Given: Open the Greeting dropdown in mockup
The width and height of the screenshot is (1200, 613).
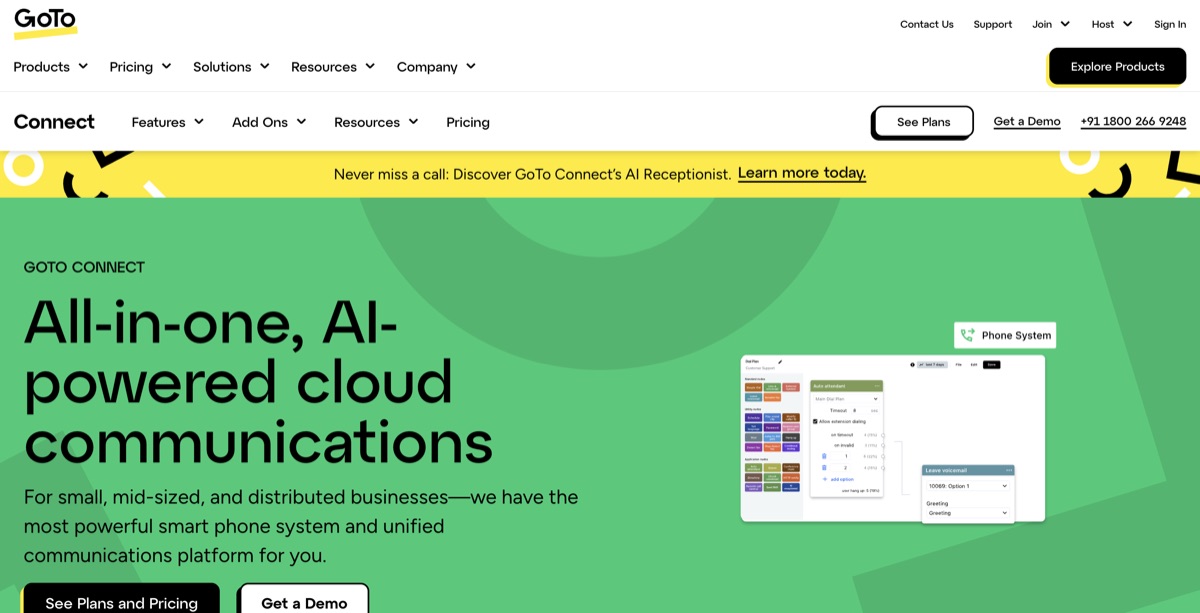Looking at the screenshot, I should [968, 513].
